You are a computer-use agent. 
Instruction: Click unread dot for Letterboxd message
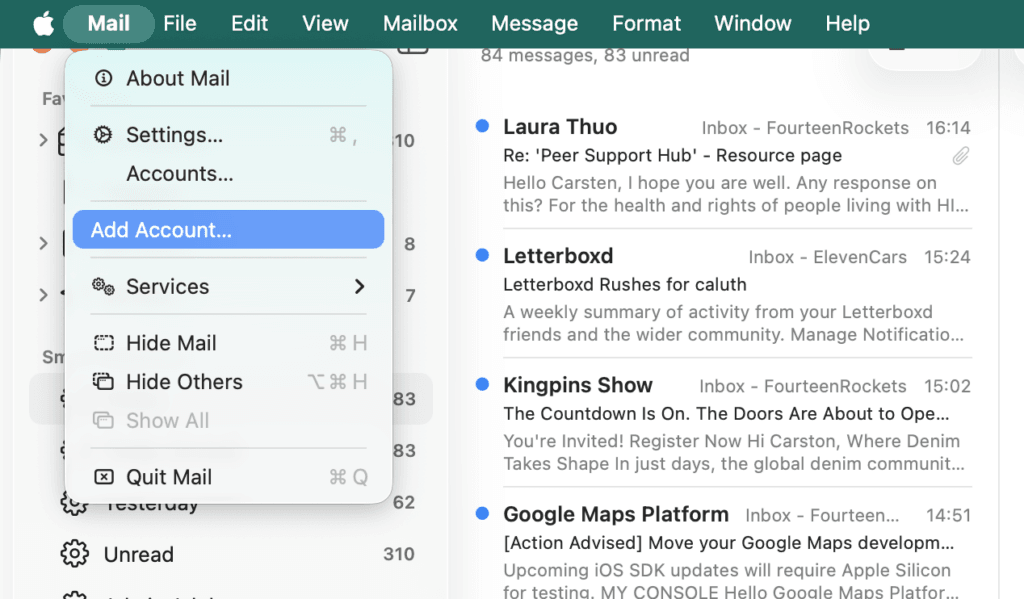pyautogui.click(x=483, y=255)
